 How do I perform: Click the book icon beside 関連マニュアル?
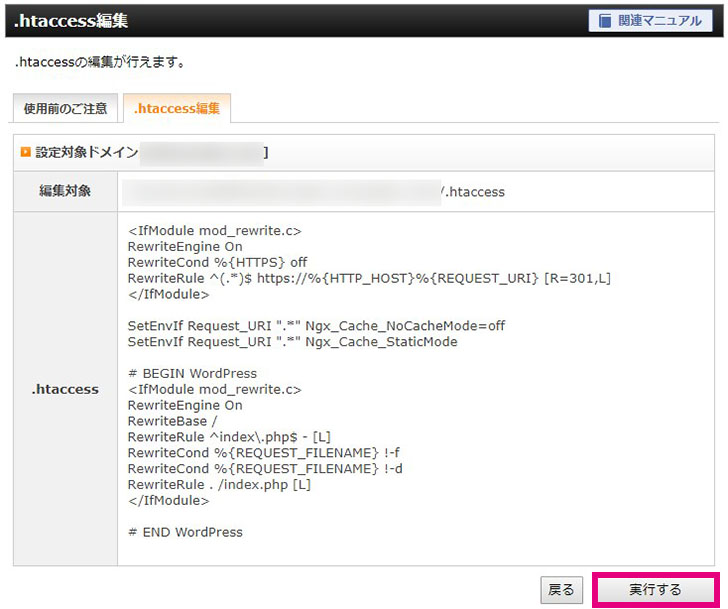point(606,21)
